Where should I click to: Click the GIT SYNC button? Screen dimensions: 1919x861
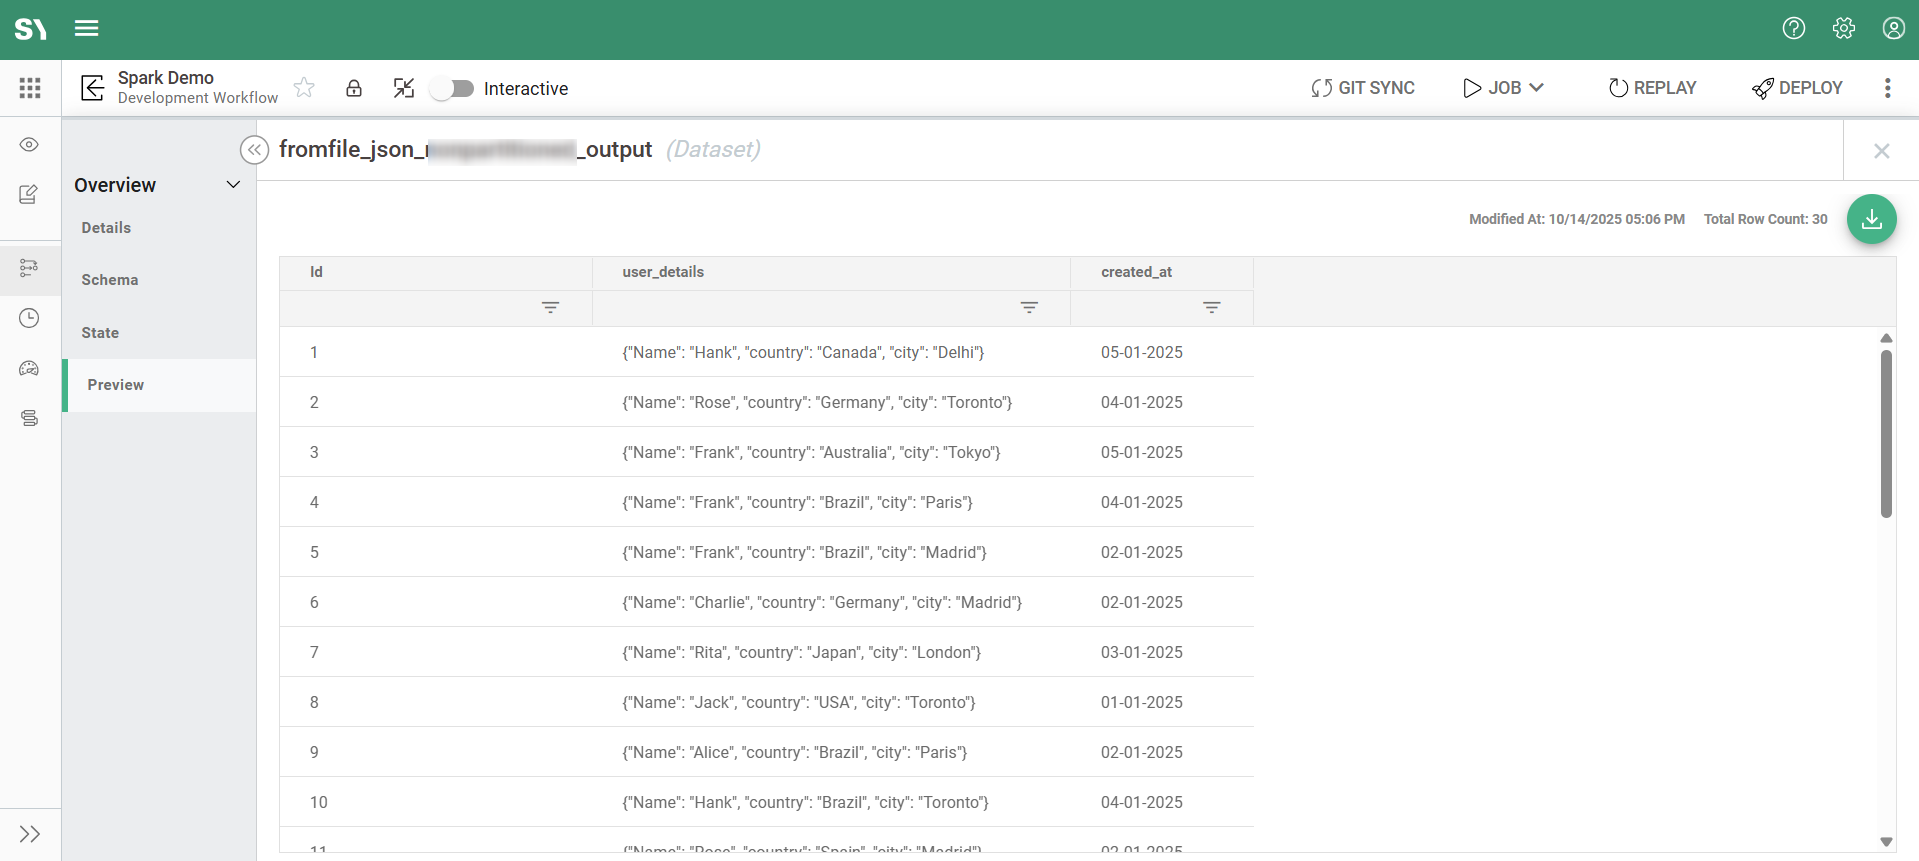(x=1363, y=88)
